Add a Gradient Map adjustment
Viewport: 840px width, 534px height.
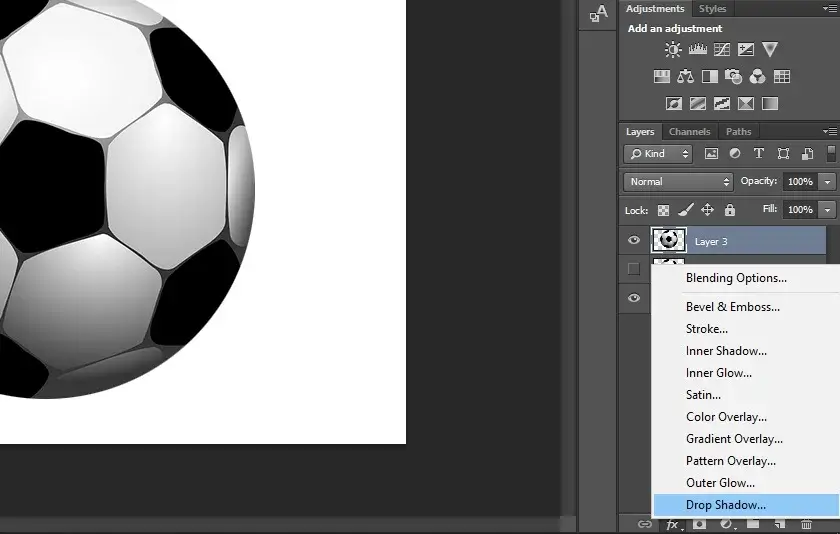click(770, 103)
